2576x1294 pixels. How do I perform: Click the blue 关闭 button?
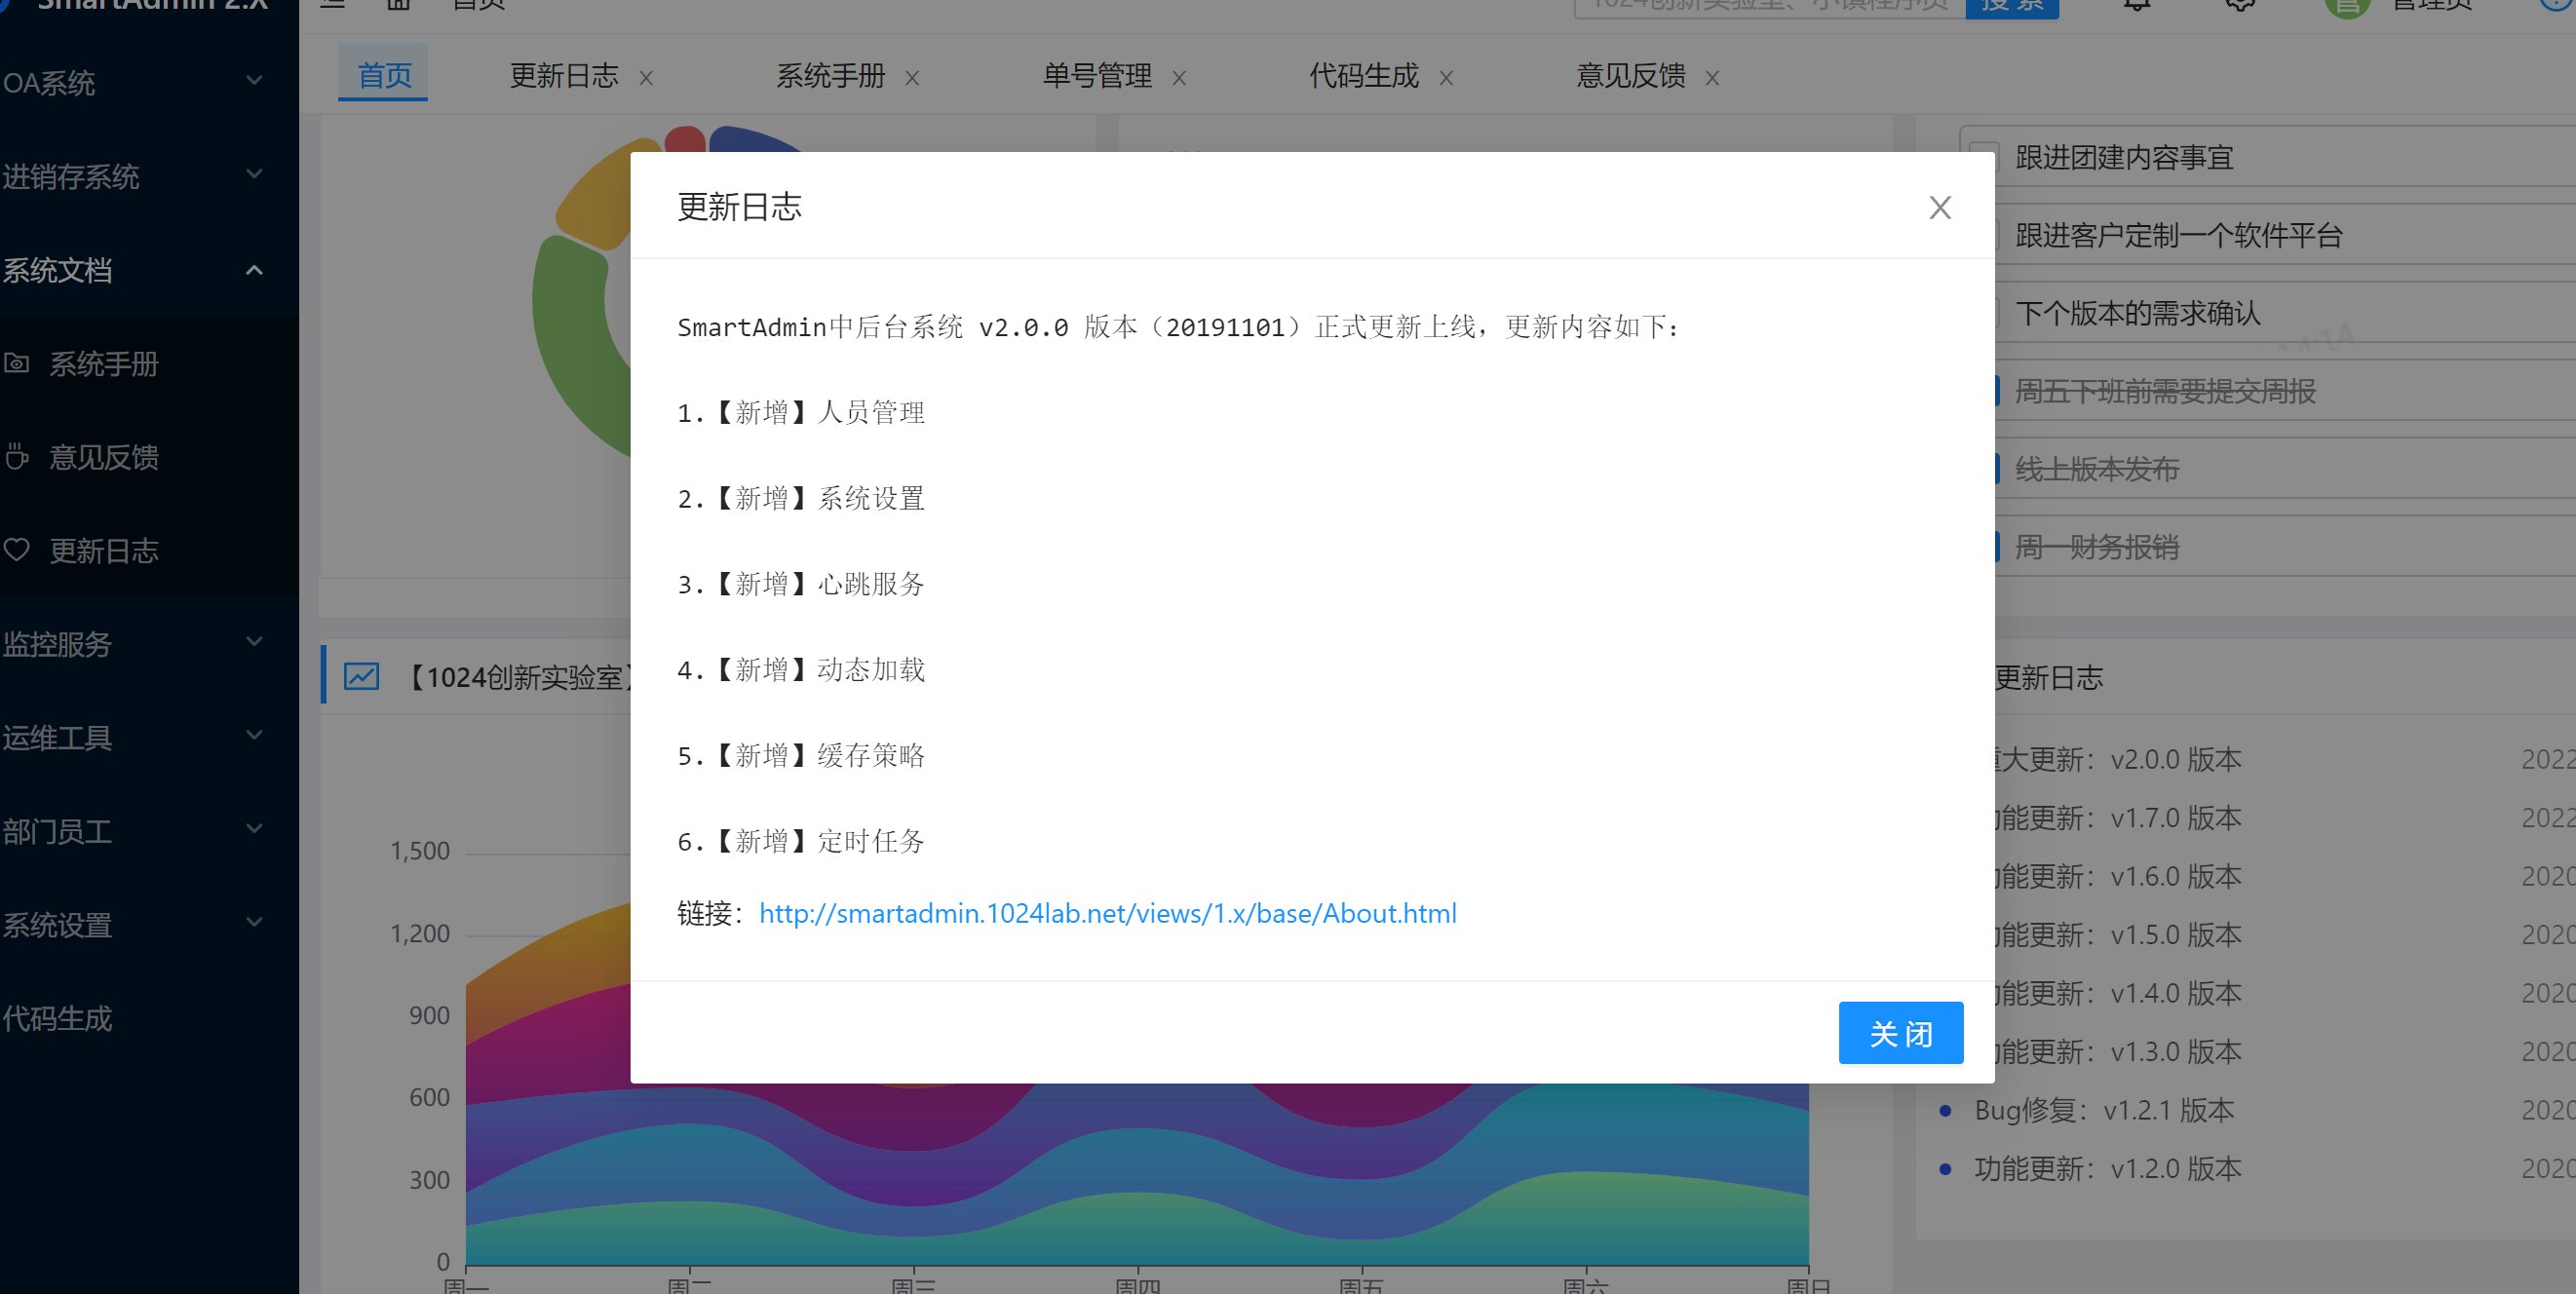pyautogui.click(x=1900, y=1032)
